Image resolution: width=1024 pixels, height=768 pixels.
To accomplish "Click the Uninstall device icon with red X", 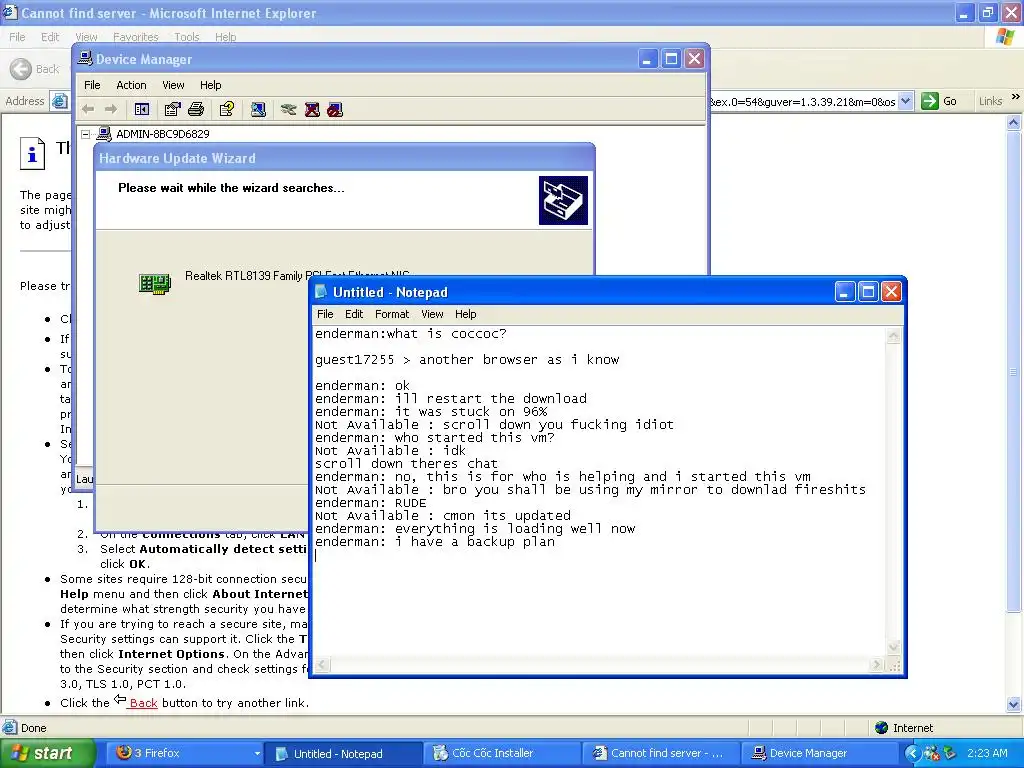I will tap(312, 110).
